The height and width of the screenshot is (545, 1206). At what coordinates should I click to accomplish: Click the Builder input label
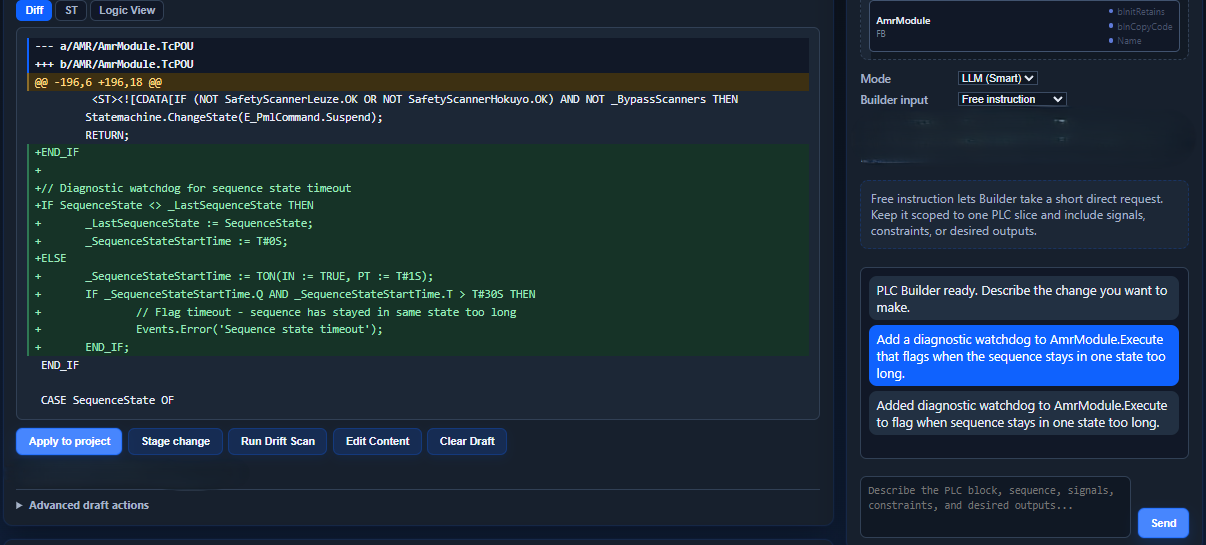point(894,100)
